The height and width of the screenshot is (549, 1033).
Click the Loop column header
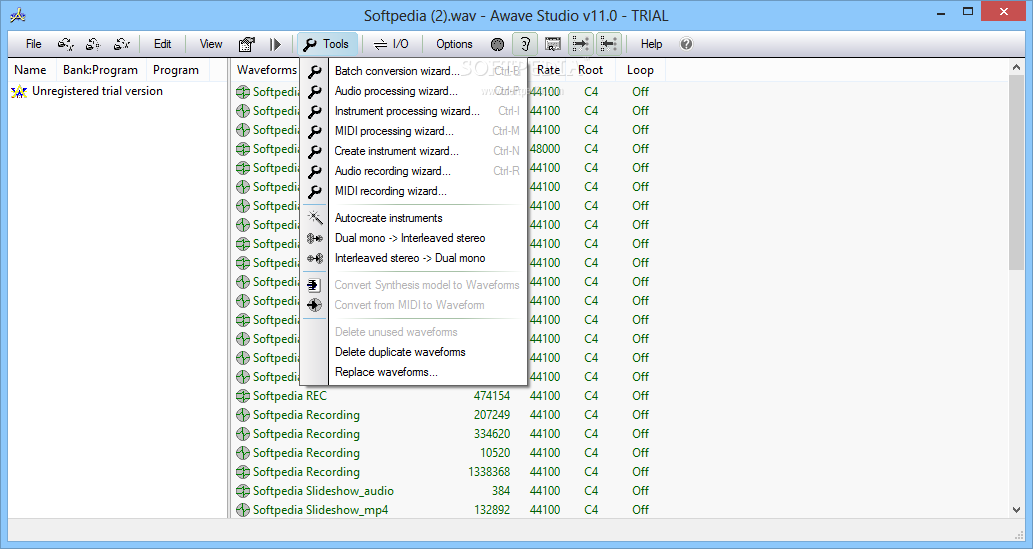(x=640, y=70)
